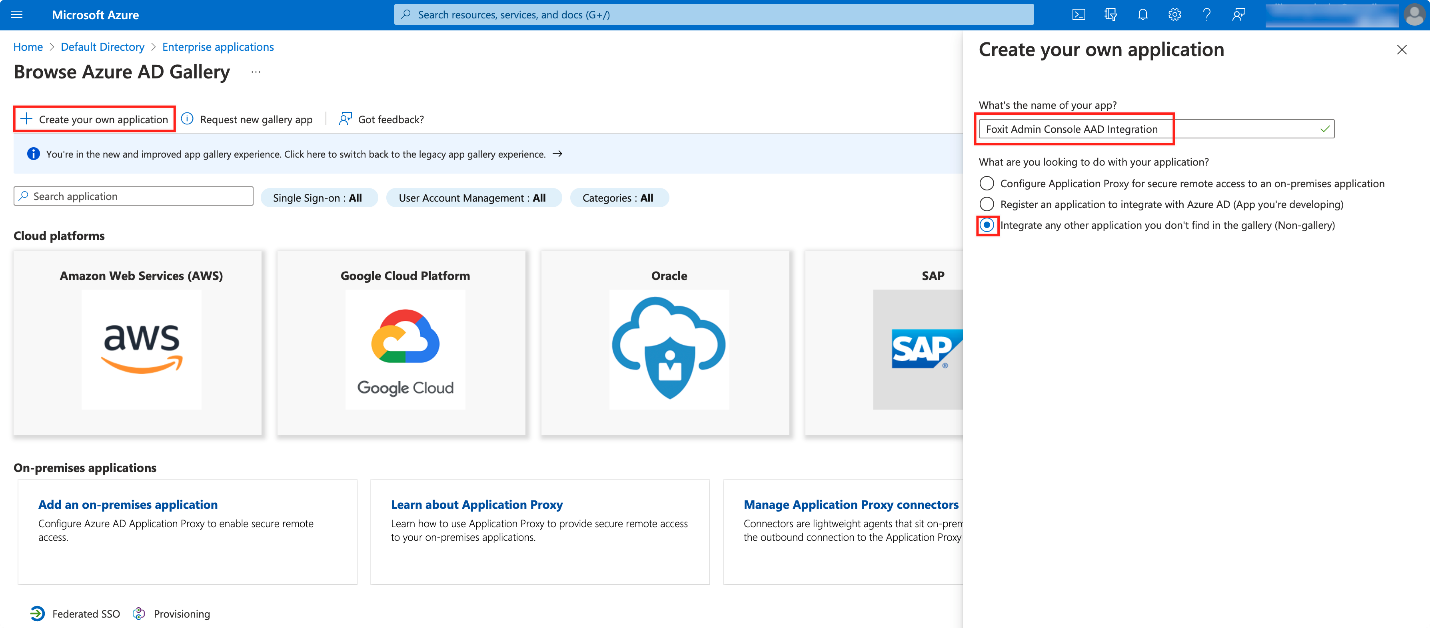Open the portal hamburger menu
1430x628 pixels.
17,14
